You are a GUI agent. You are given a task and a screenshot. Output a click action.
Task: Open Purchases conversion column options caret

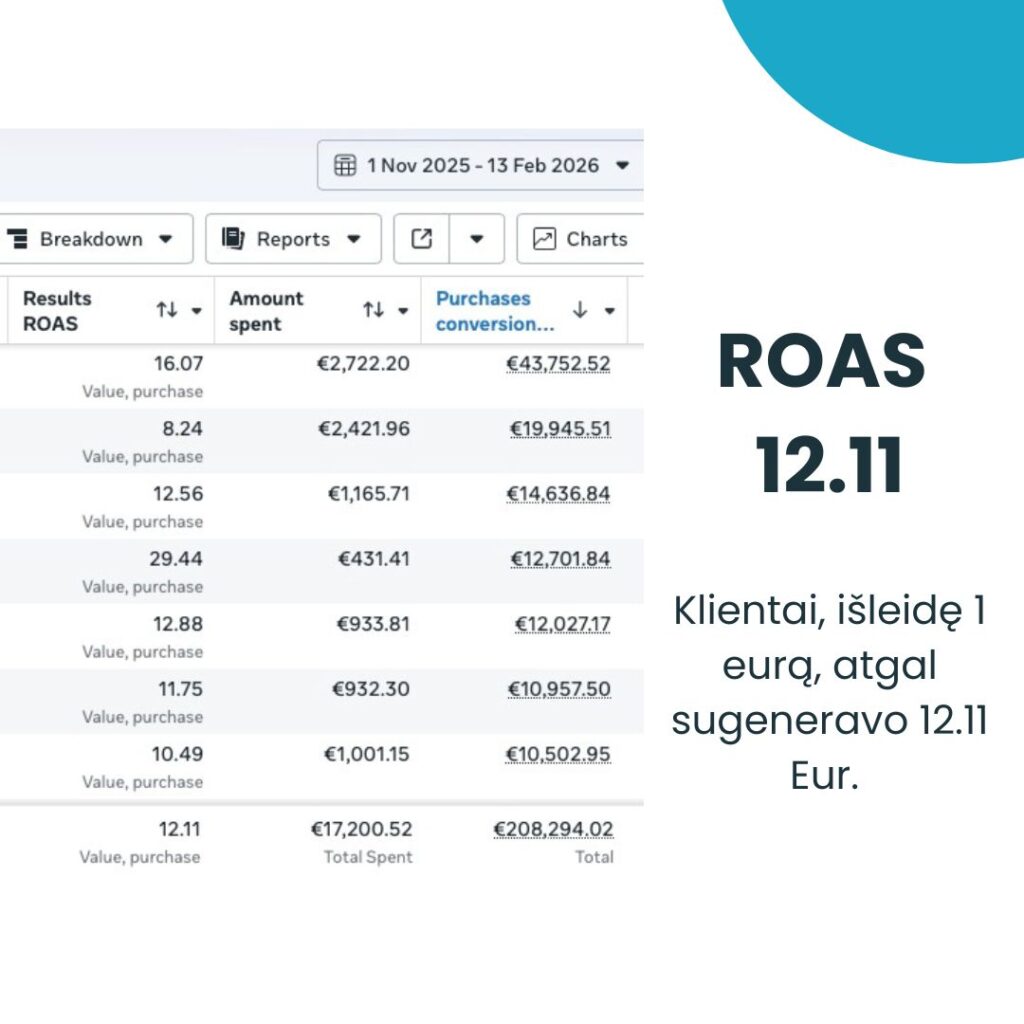pos(609,311)
